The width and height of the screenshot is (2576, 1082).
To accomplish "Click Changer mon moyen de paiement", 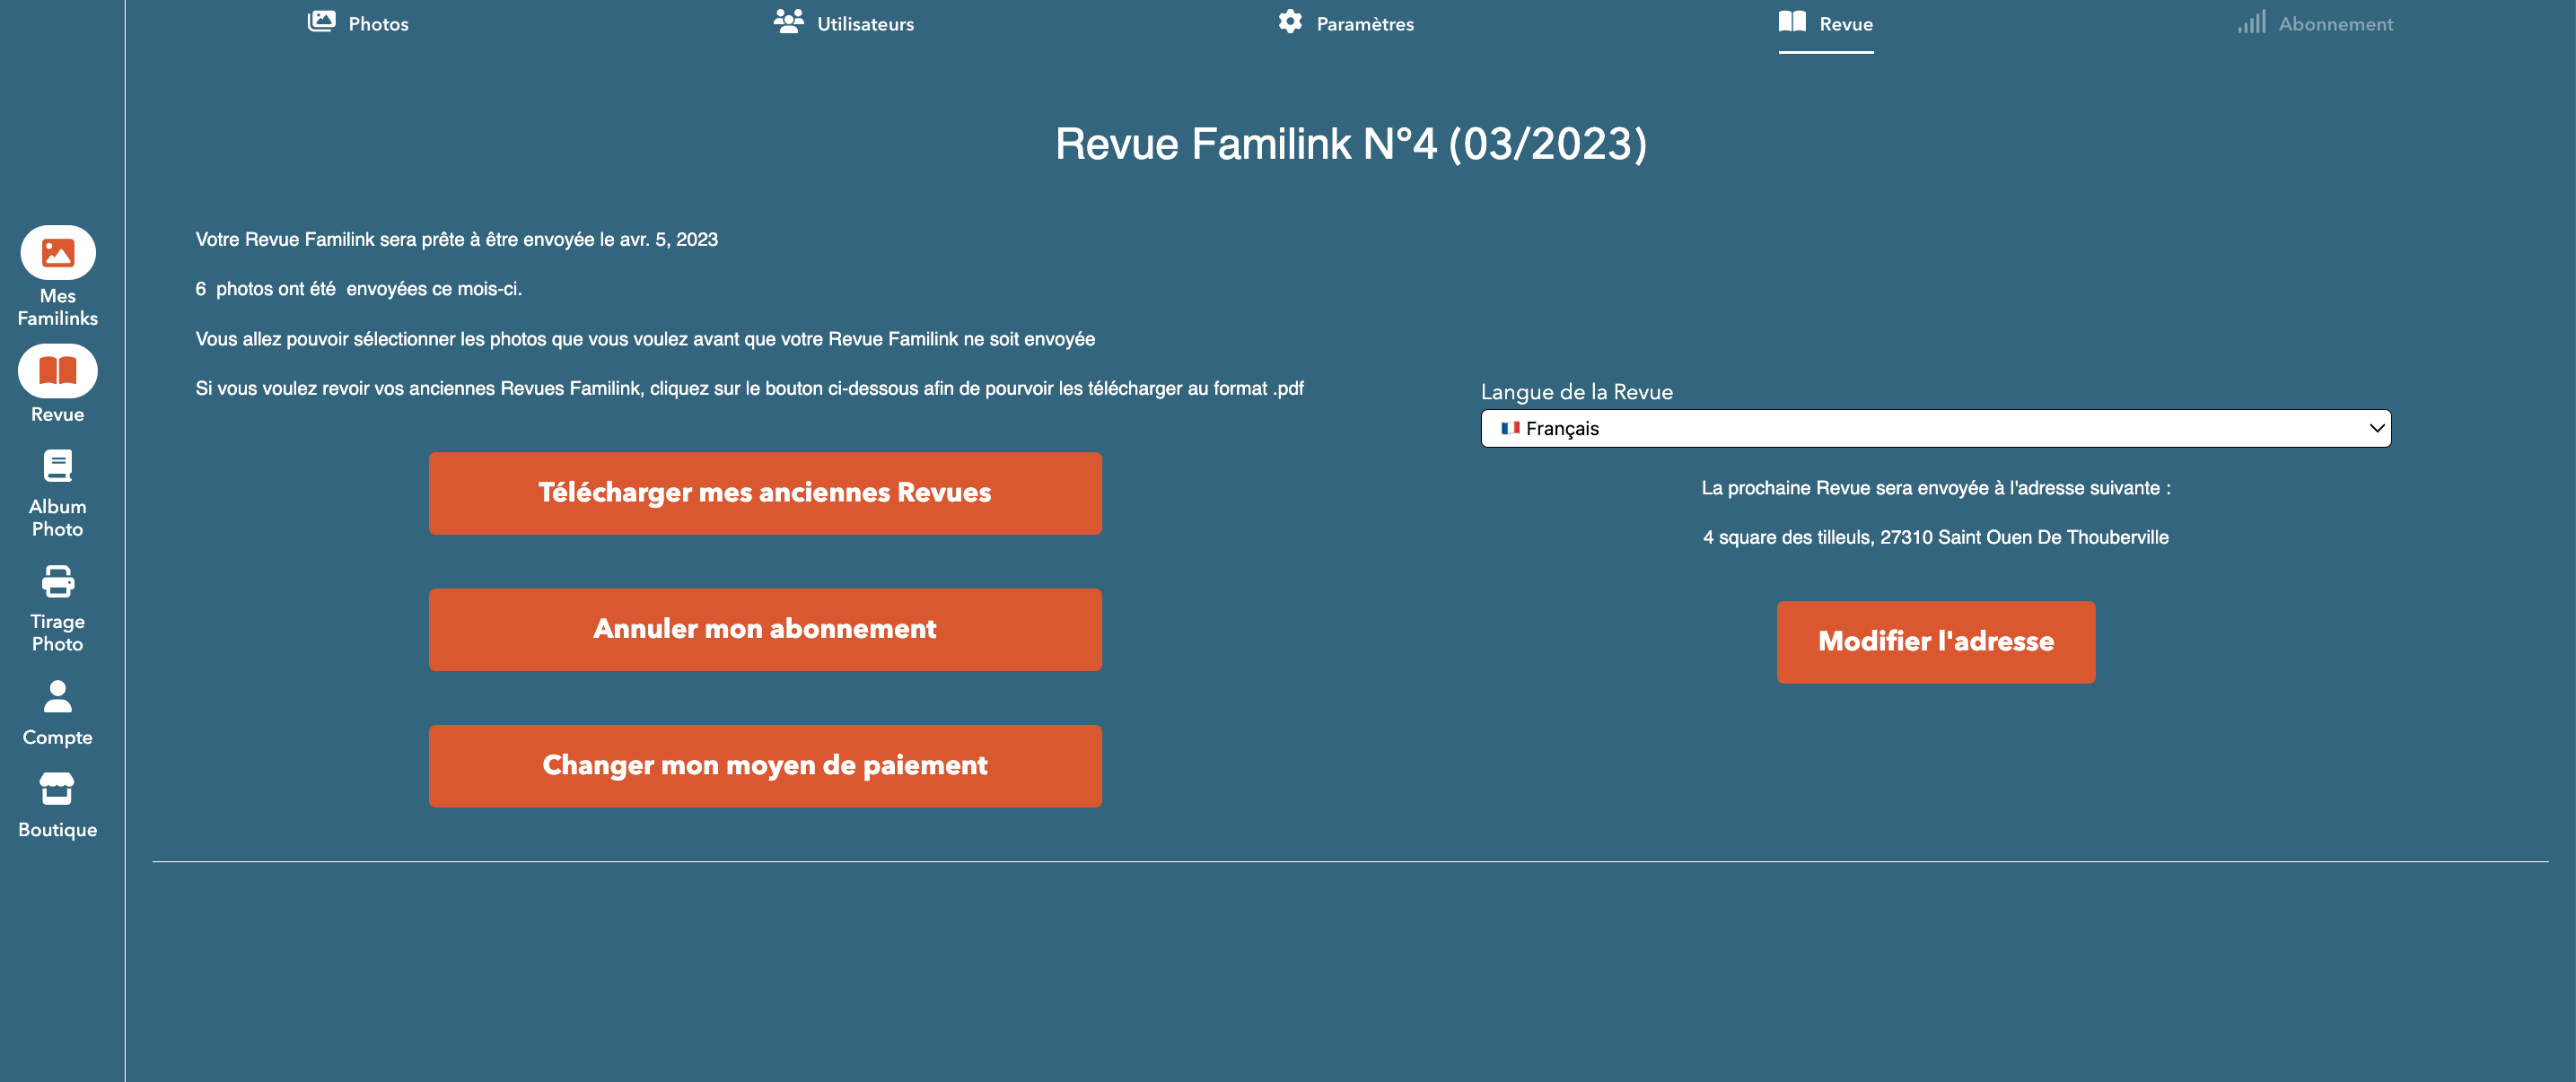I will pyautogui.click(x=765, y=765).
